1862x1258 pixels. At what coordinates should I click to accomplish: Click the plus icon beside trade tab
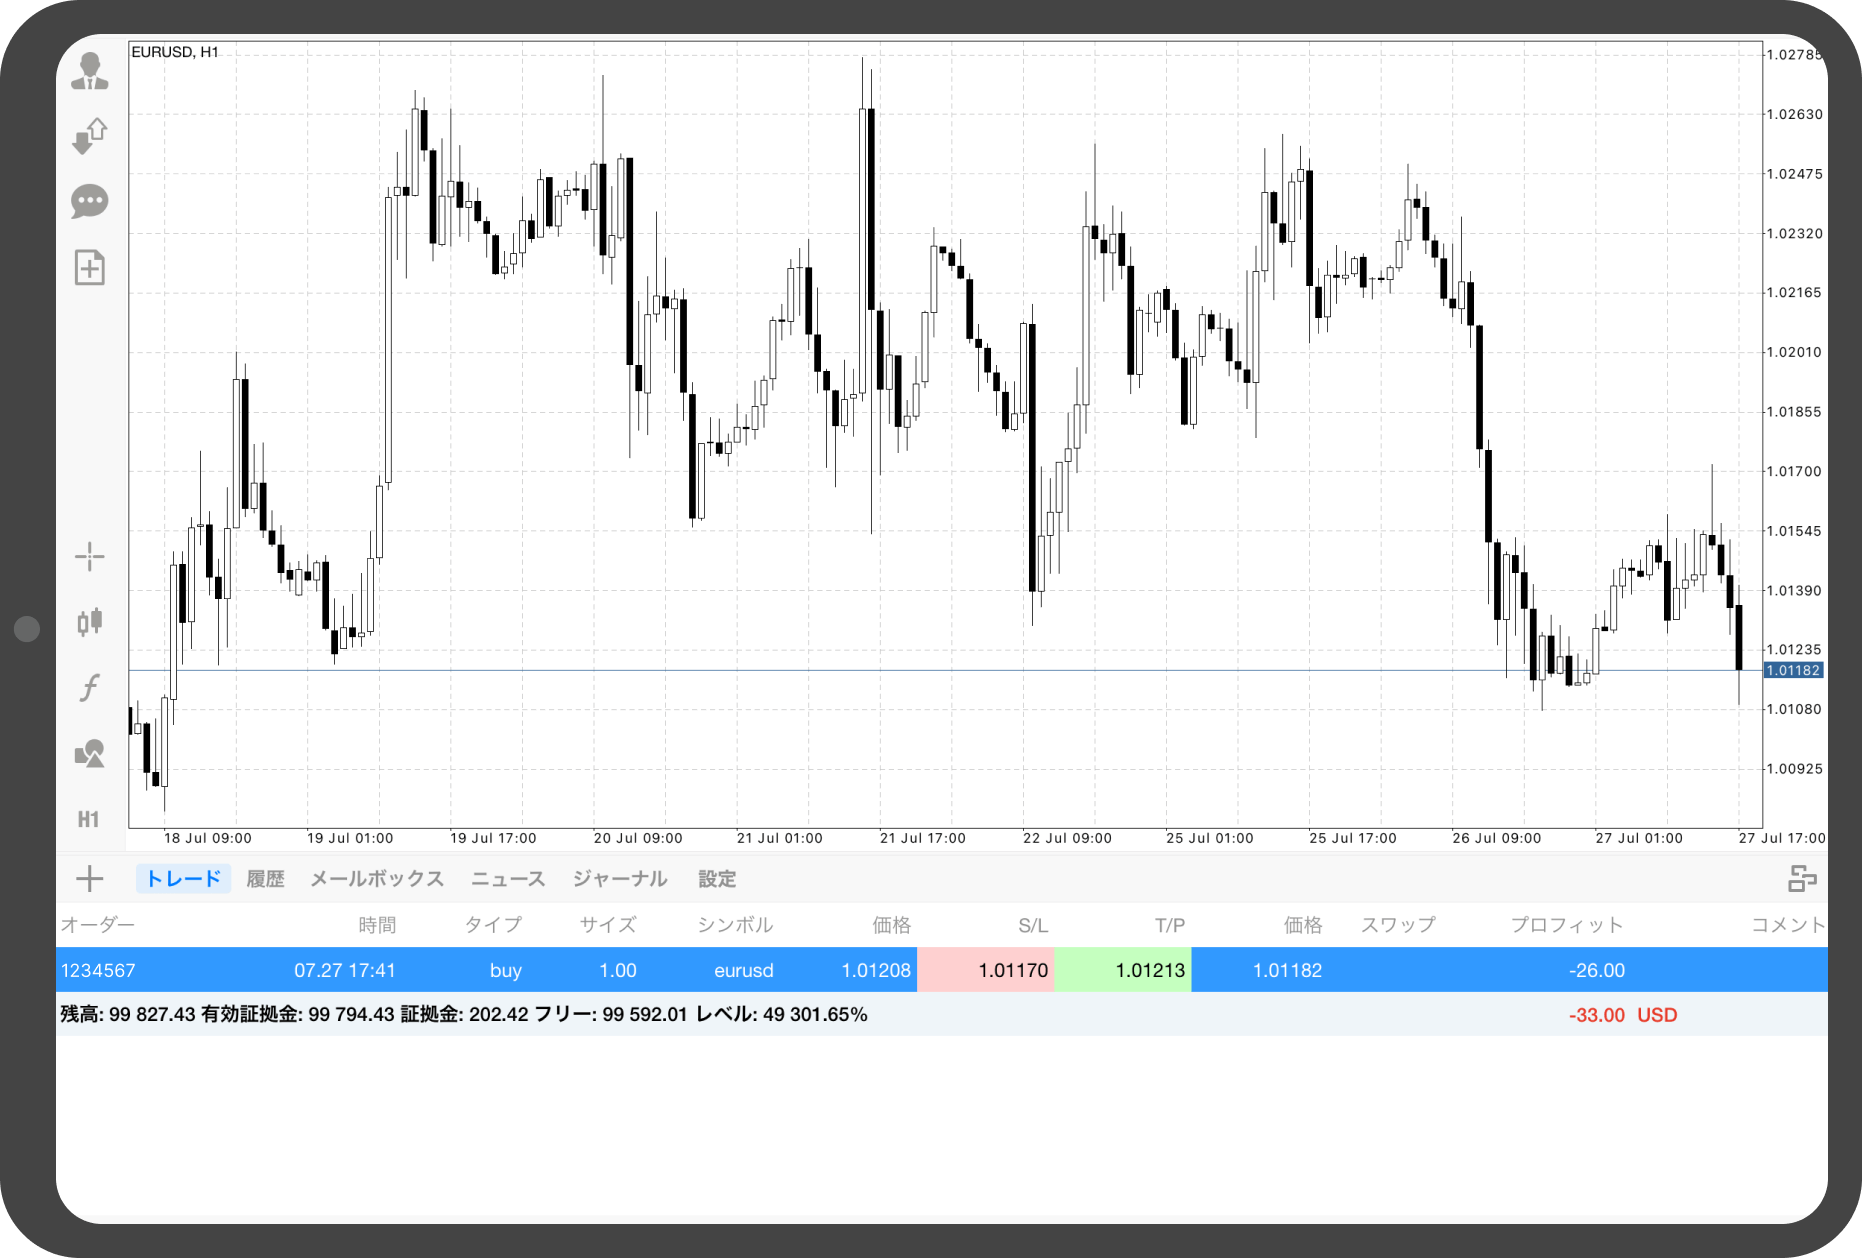coord(89,879)
